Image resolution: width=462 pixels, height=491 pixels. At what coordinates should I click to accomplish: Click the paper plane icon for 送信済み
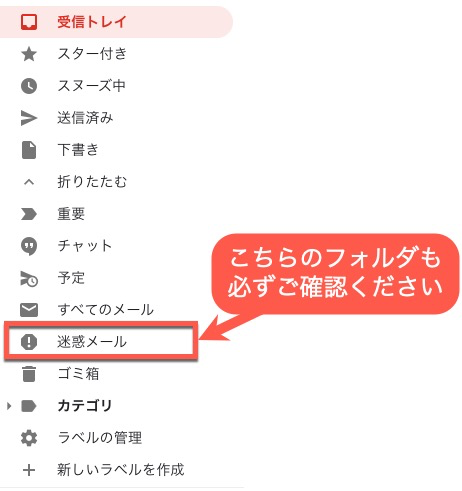(29, 118)
